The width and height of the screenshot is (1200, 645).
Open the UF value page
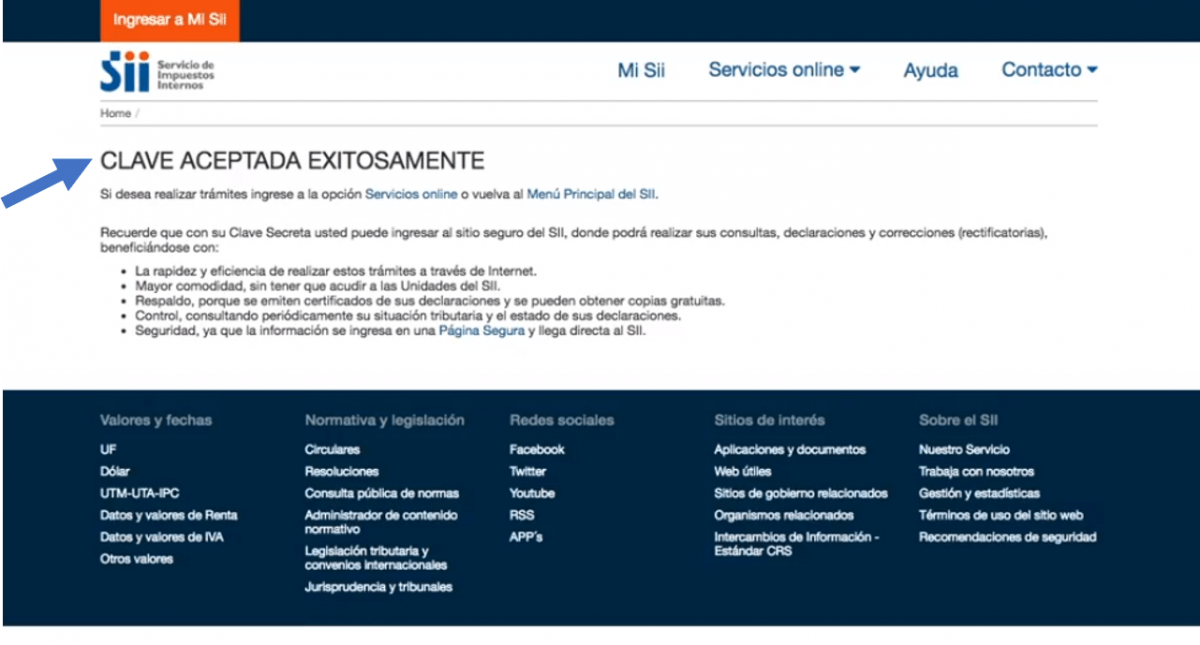(x=108, y=449)
